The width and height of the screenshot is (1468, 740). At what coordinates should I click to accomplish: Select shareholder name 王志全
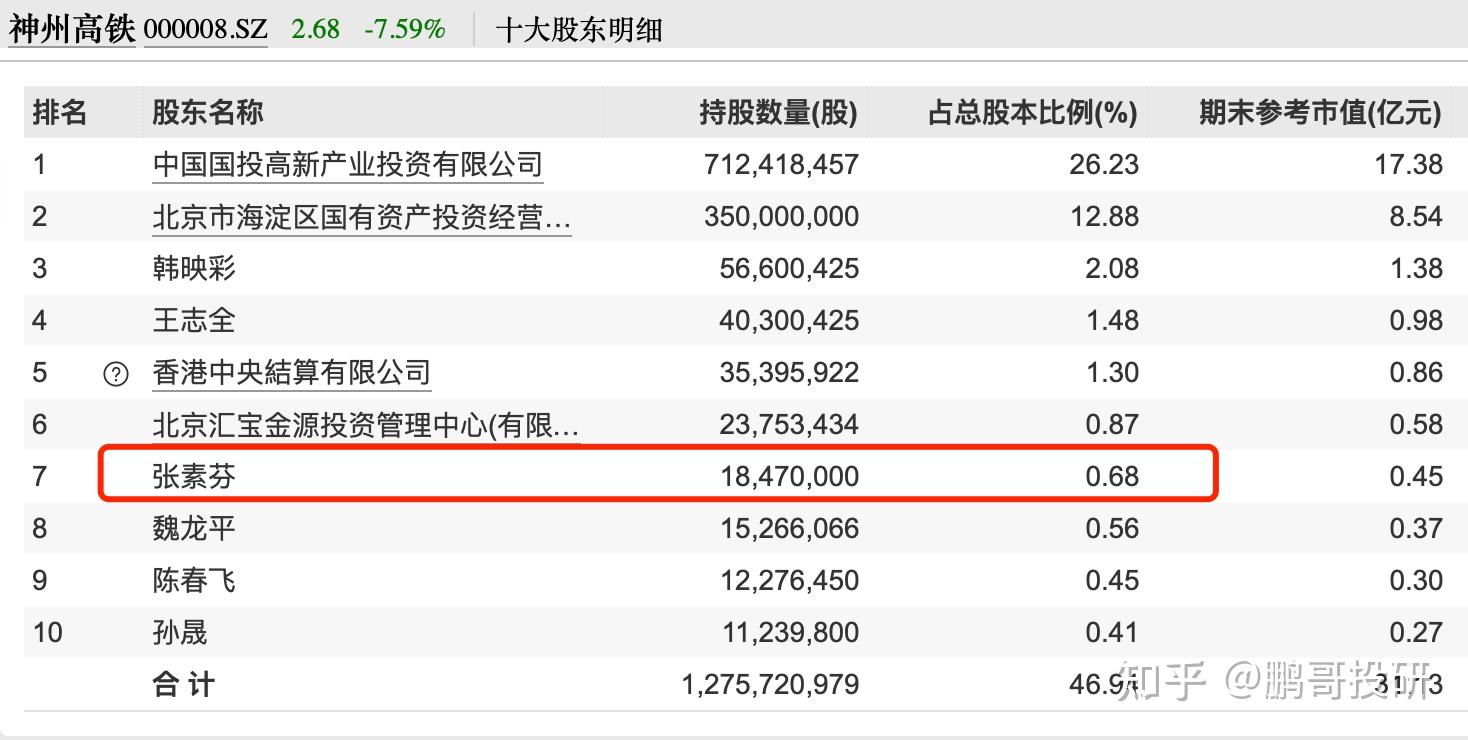tap(194, 320)
